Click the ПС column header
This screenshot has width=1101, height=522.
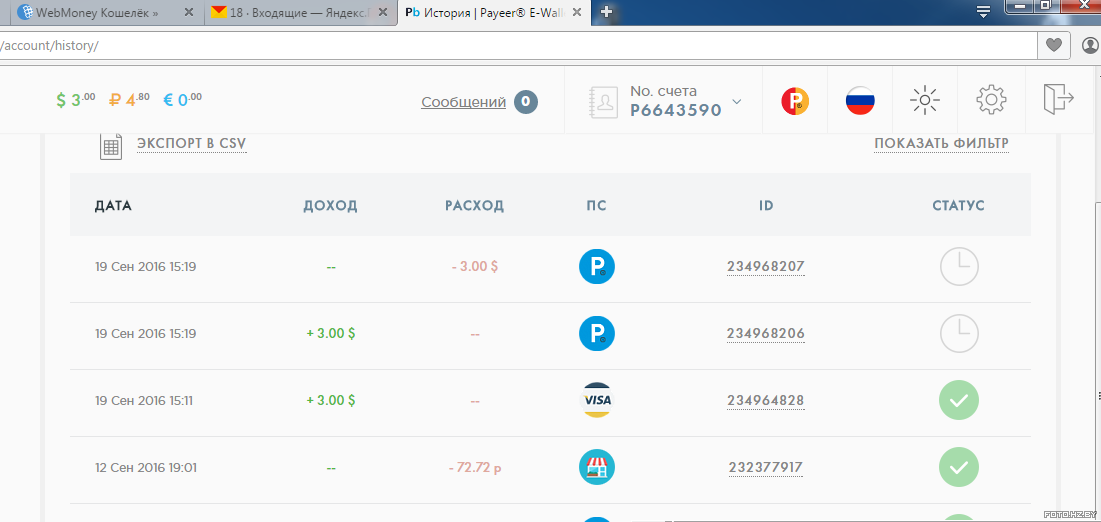pyautogui.click(x=597, y=206)
